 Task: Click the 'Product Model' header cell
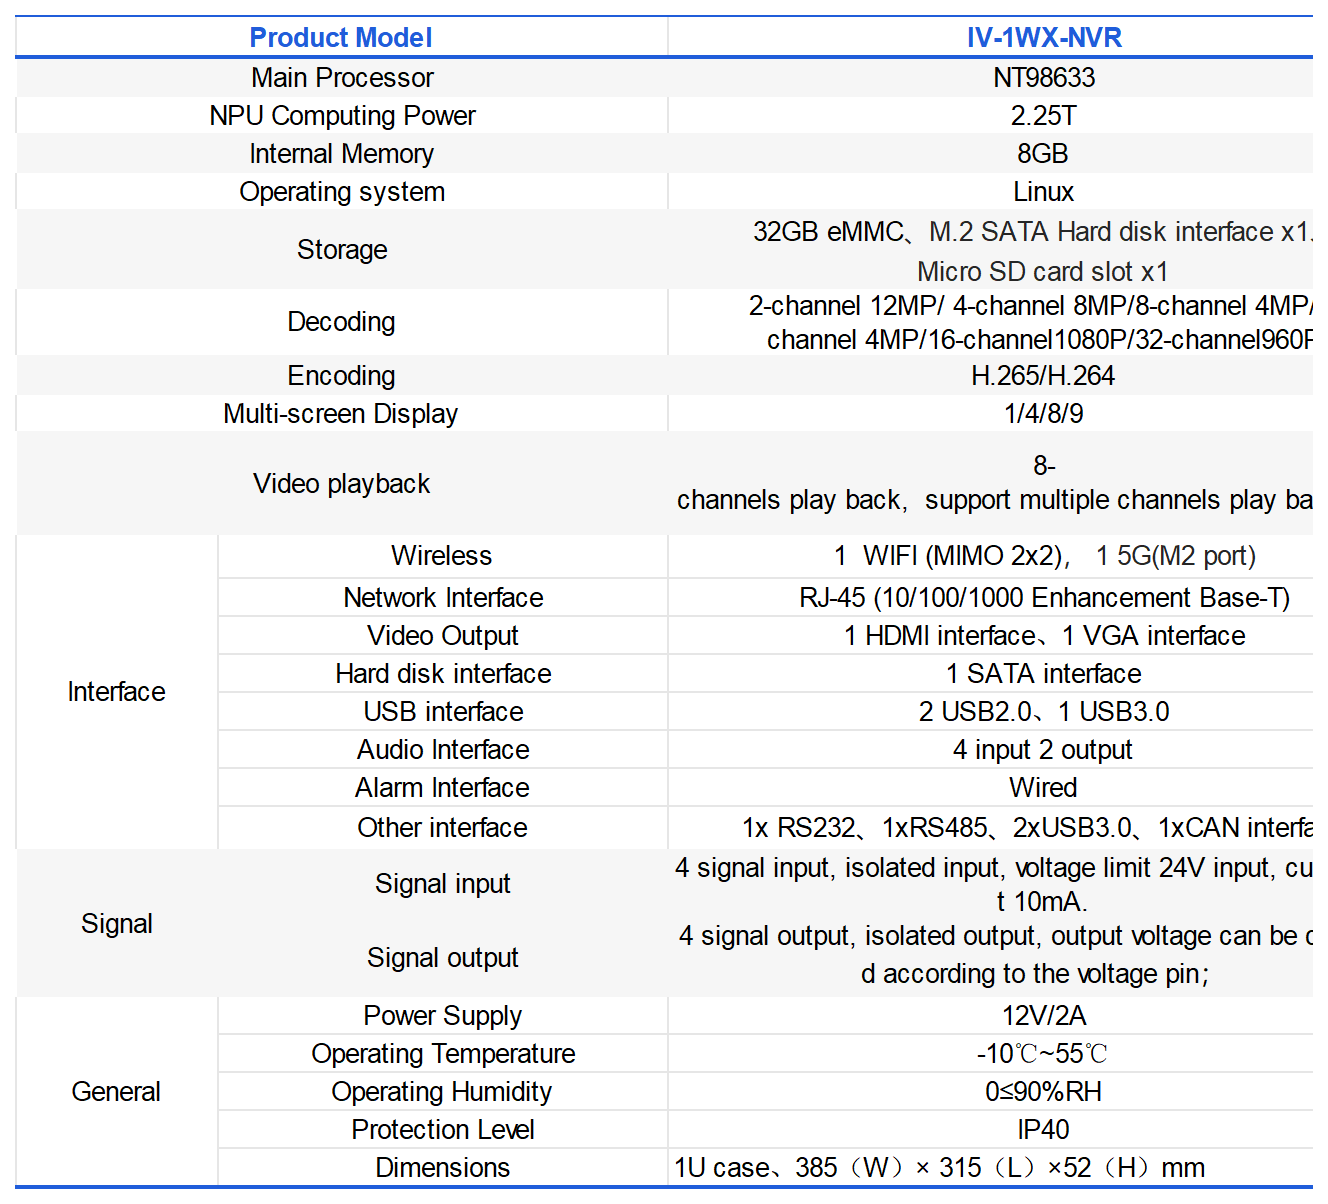tap(341, 38)
